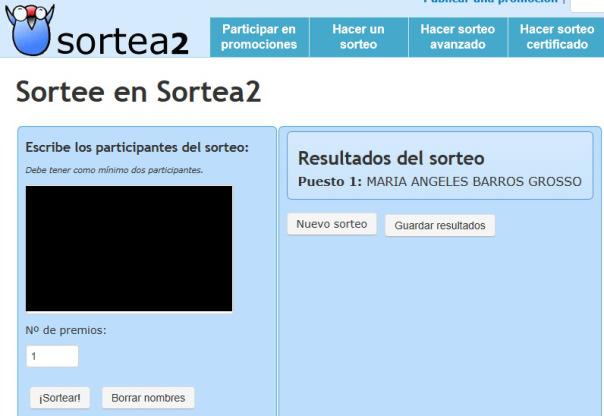
Task: Click the Resultados del sorteo heading
Action: point(391,158)
